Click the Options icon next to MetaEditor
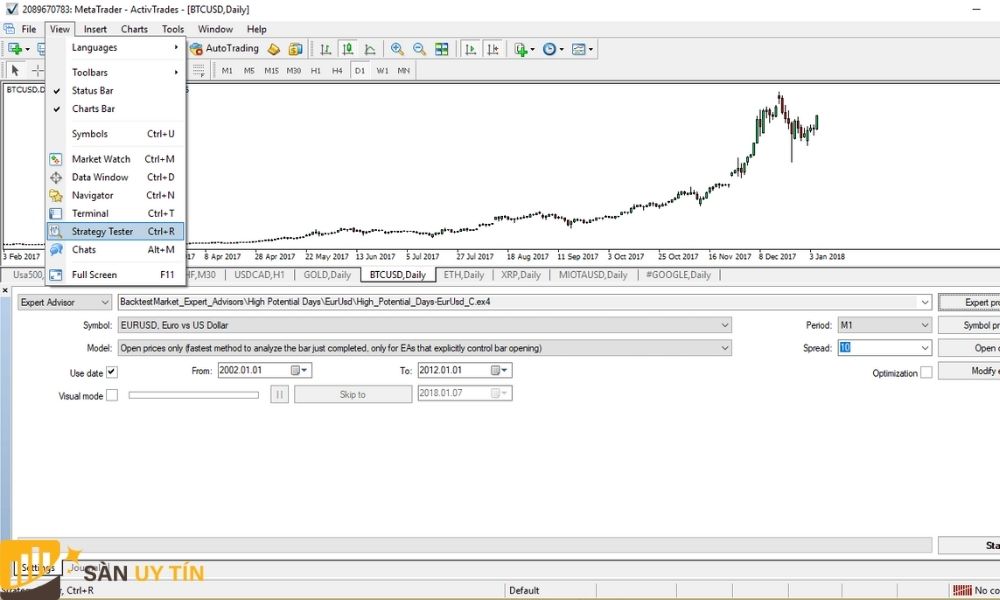 295,49
